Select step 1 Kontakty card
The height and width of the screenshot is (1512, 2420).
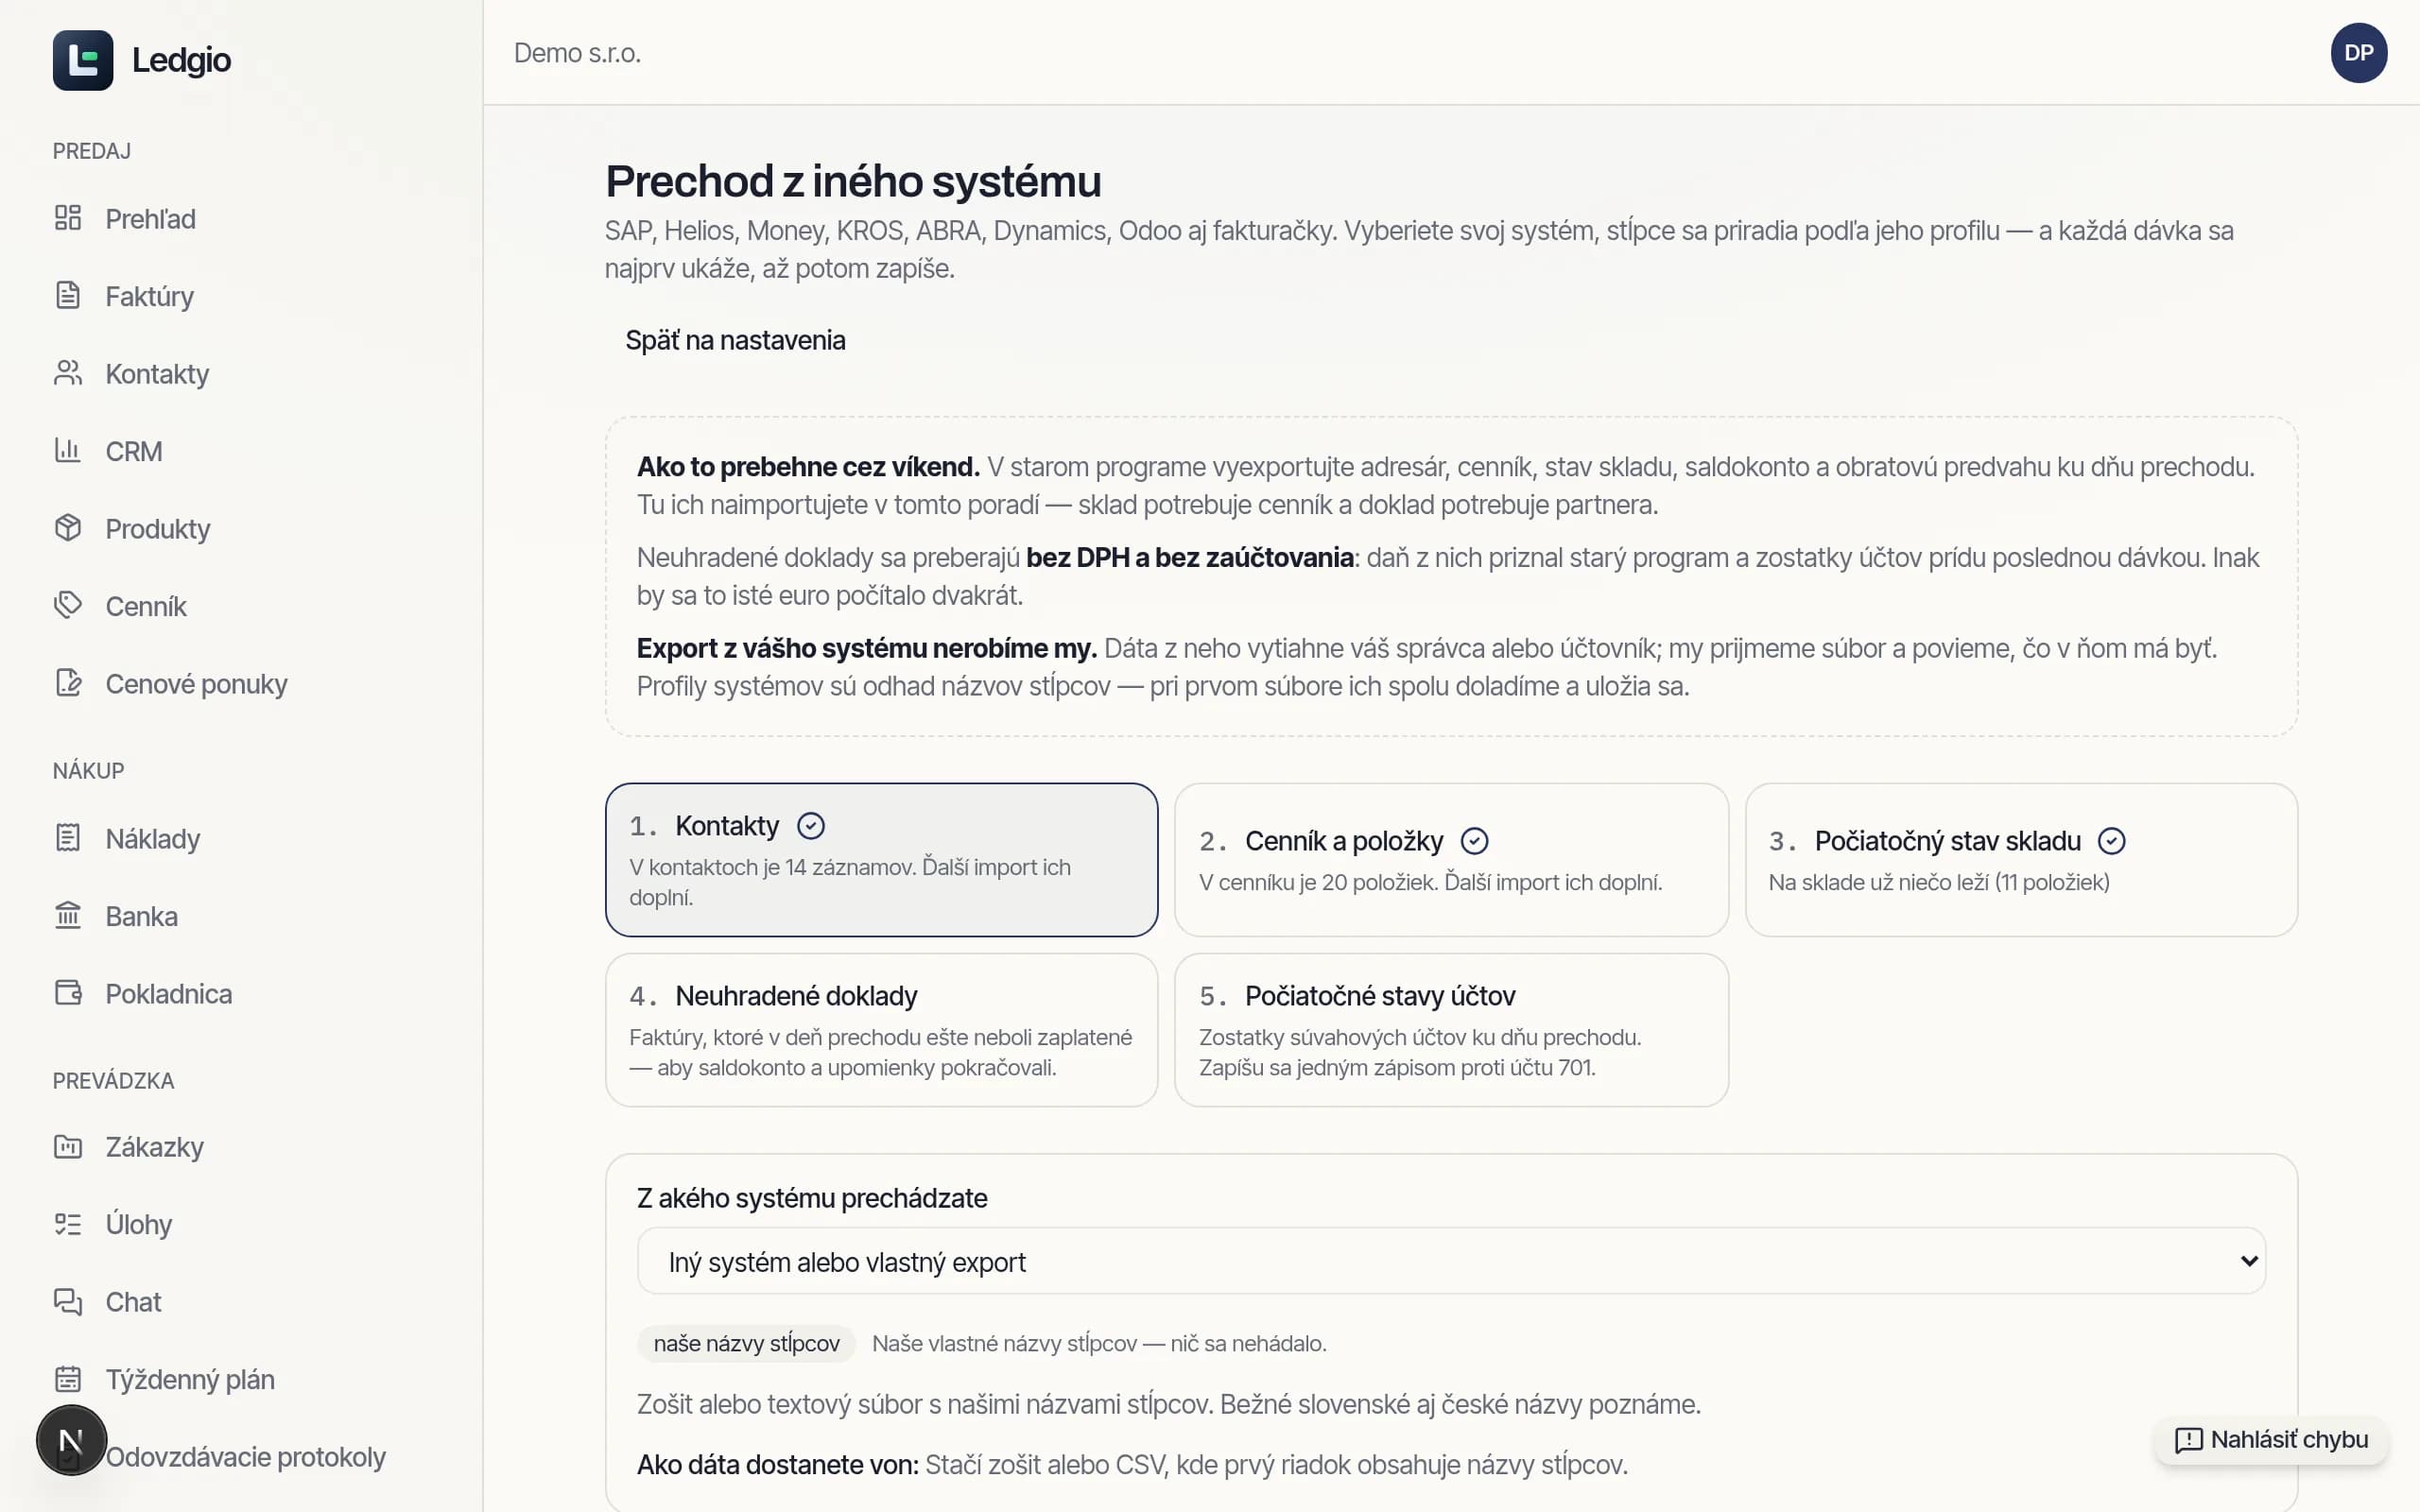(x=881, y=860)
